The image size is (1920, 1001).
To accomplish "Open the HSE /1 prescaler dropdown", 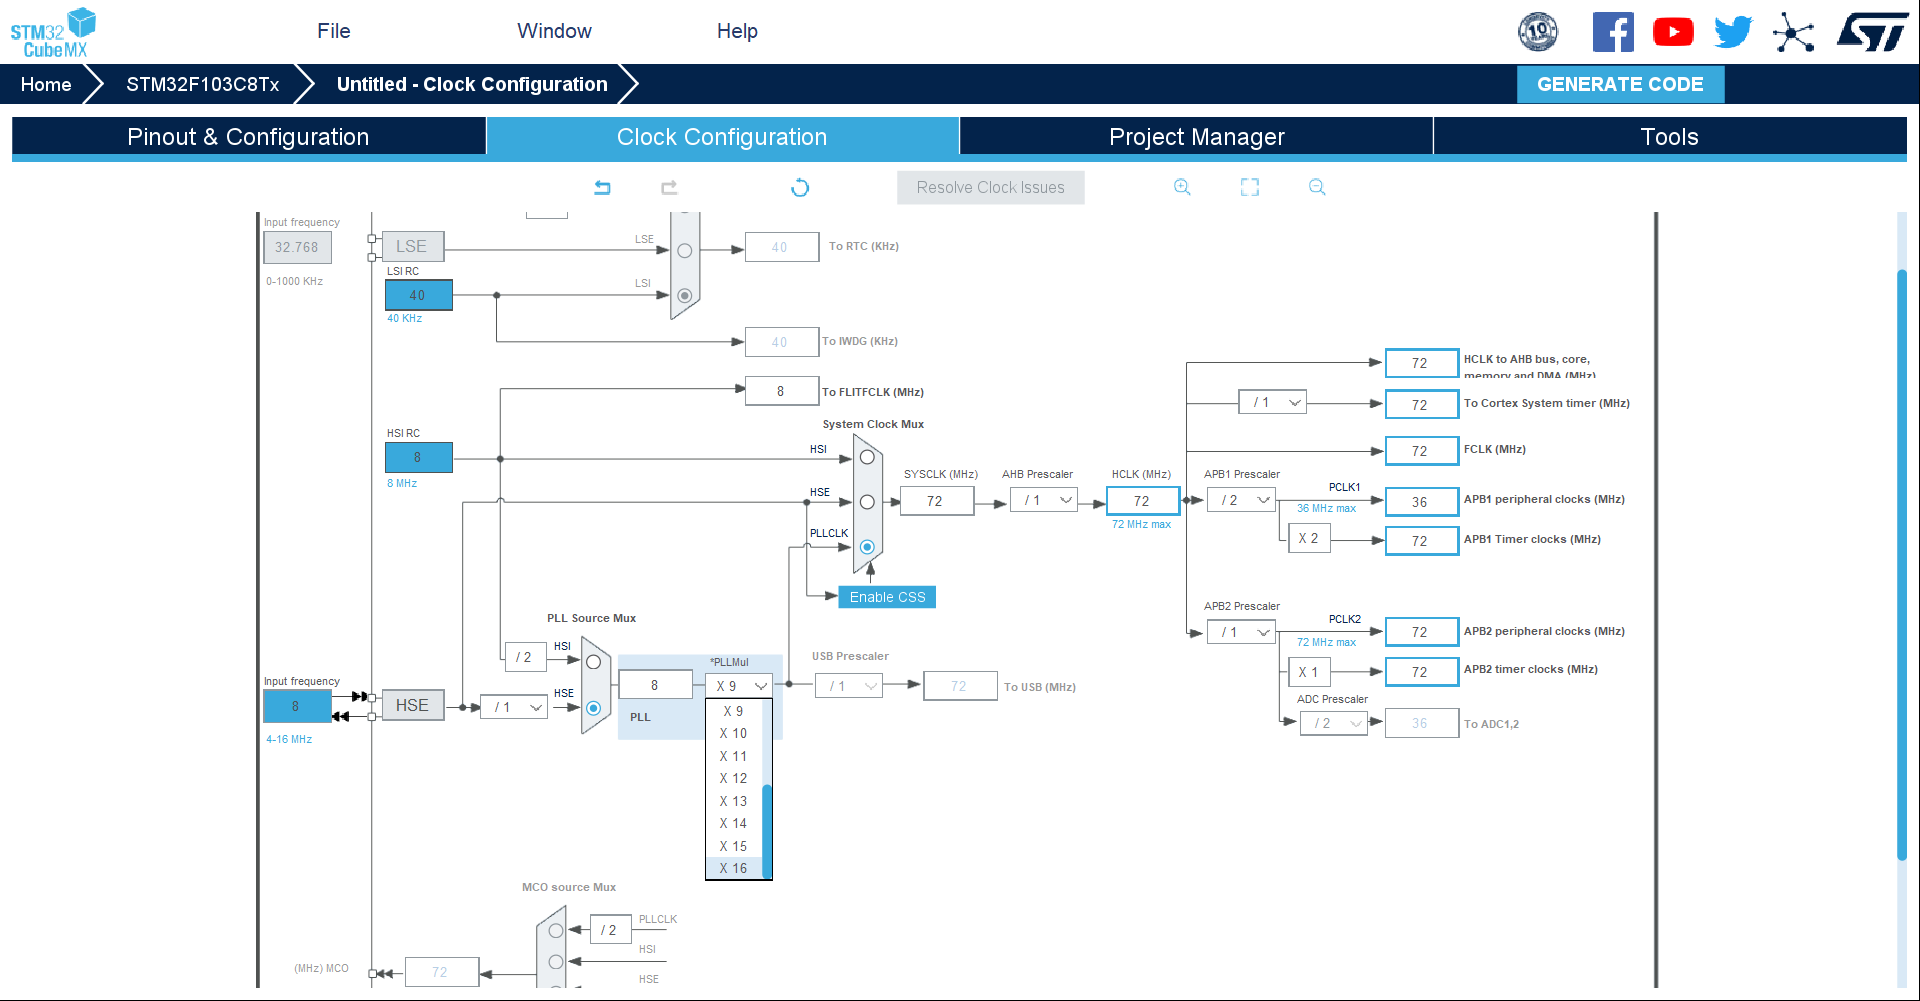I will tap(514, 707).
